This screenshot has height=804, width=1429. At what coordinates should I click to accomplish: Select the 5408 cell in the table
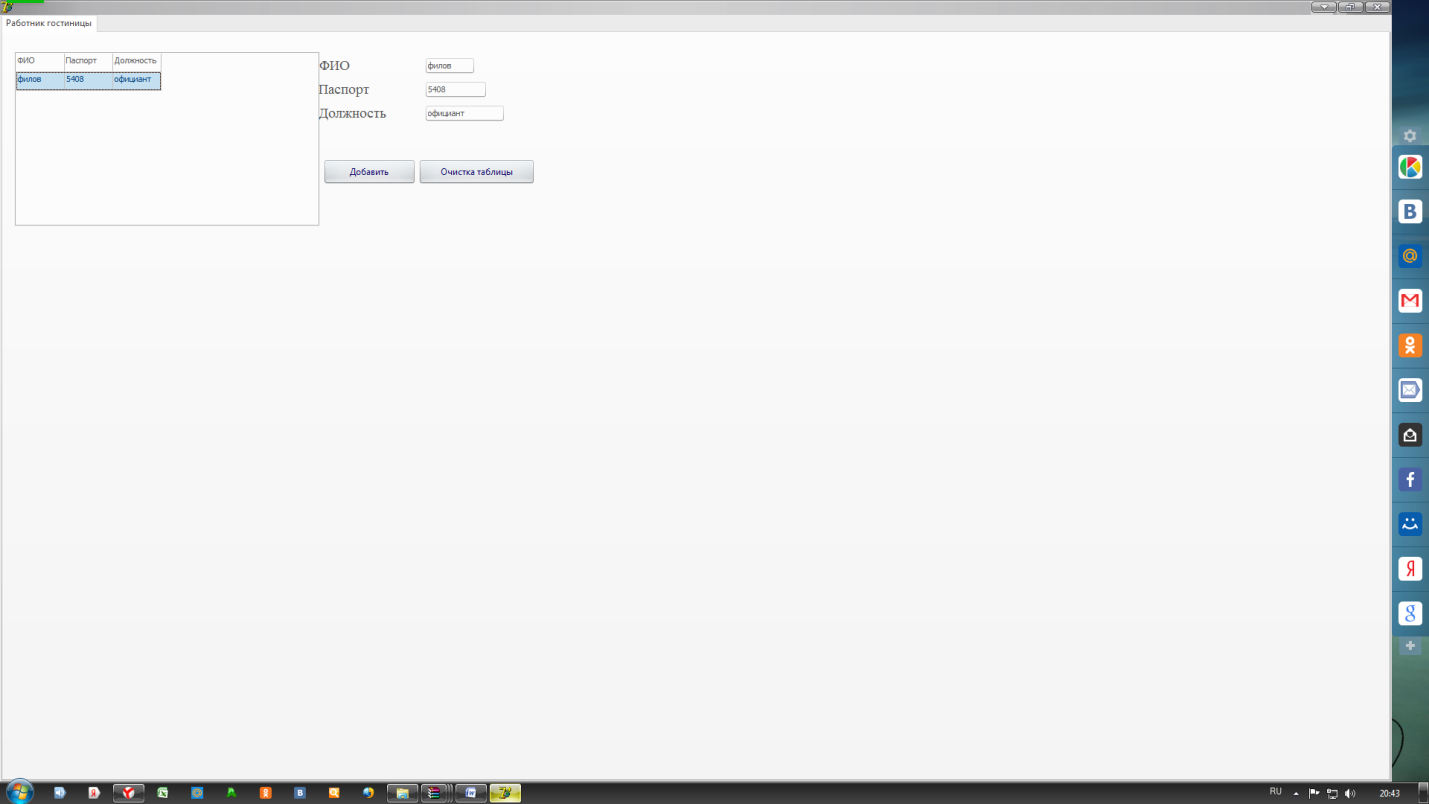pyautogui.click(x=88, y=80)
